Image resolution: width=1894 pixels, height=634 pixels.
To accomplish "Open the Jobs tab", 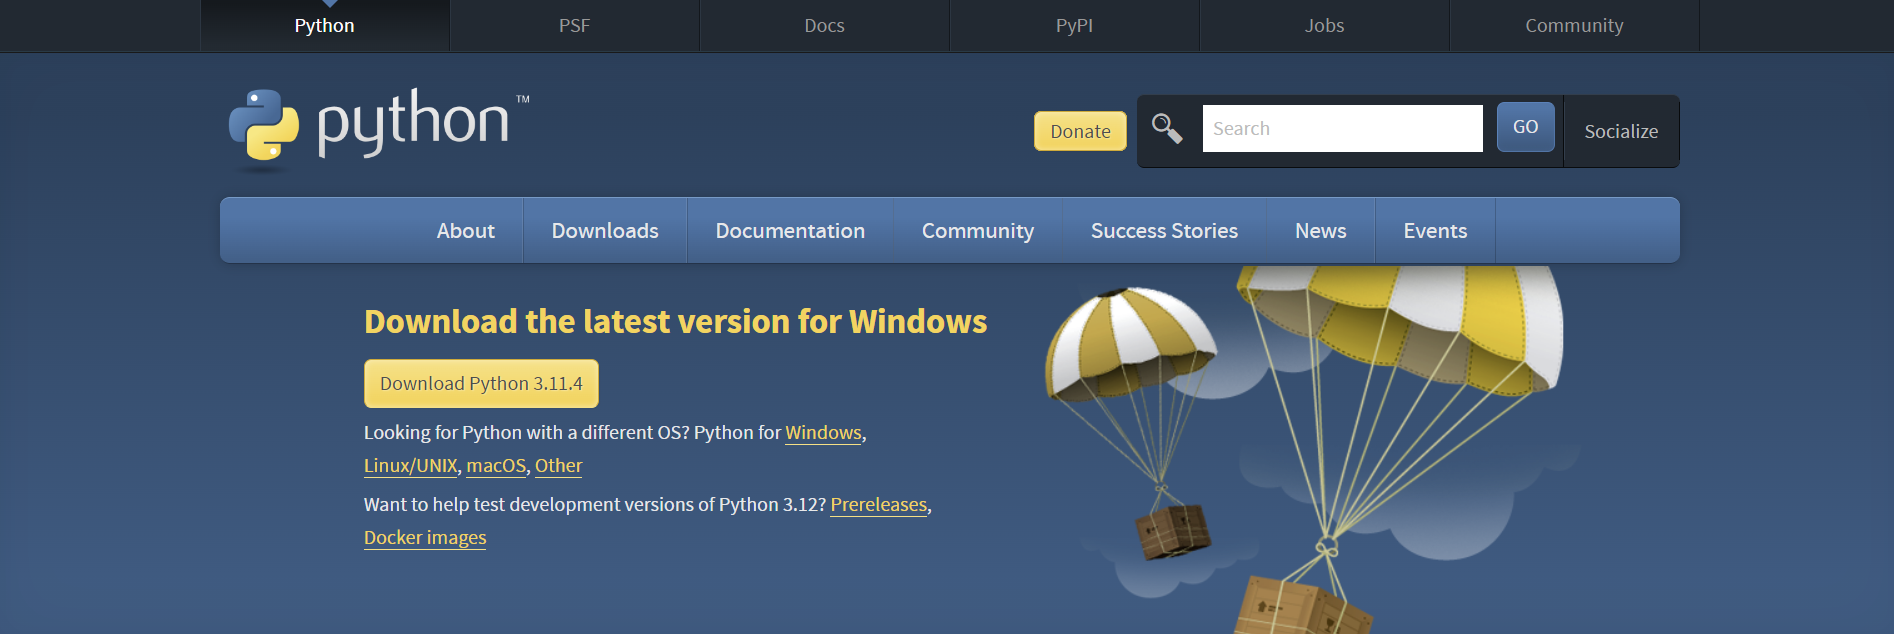I will click(1325, 26).
